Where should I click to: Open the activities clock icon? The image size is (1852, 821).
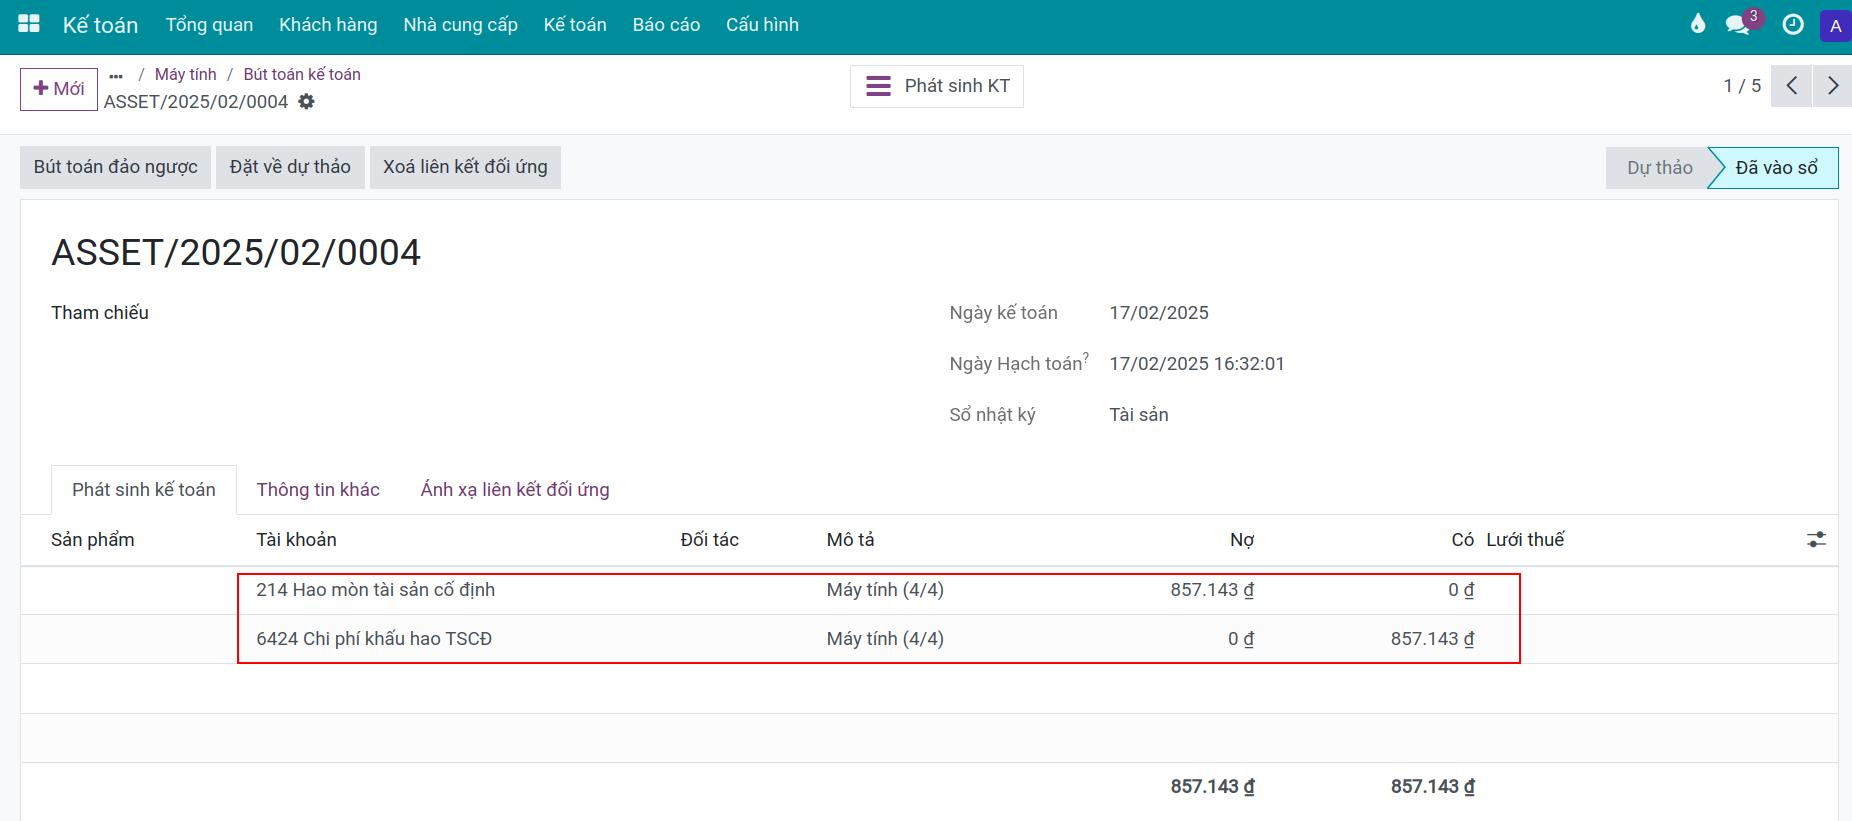coord(1793,25)
